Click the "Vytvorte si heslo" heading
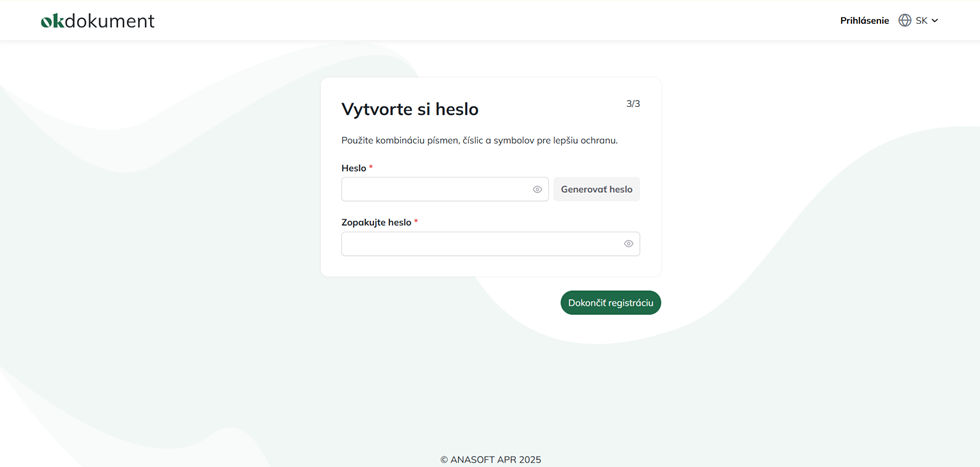980x467 pixels. [x=410, y=109]
